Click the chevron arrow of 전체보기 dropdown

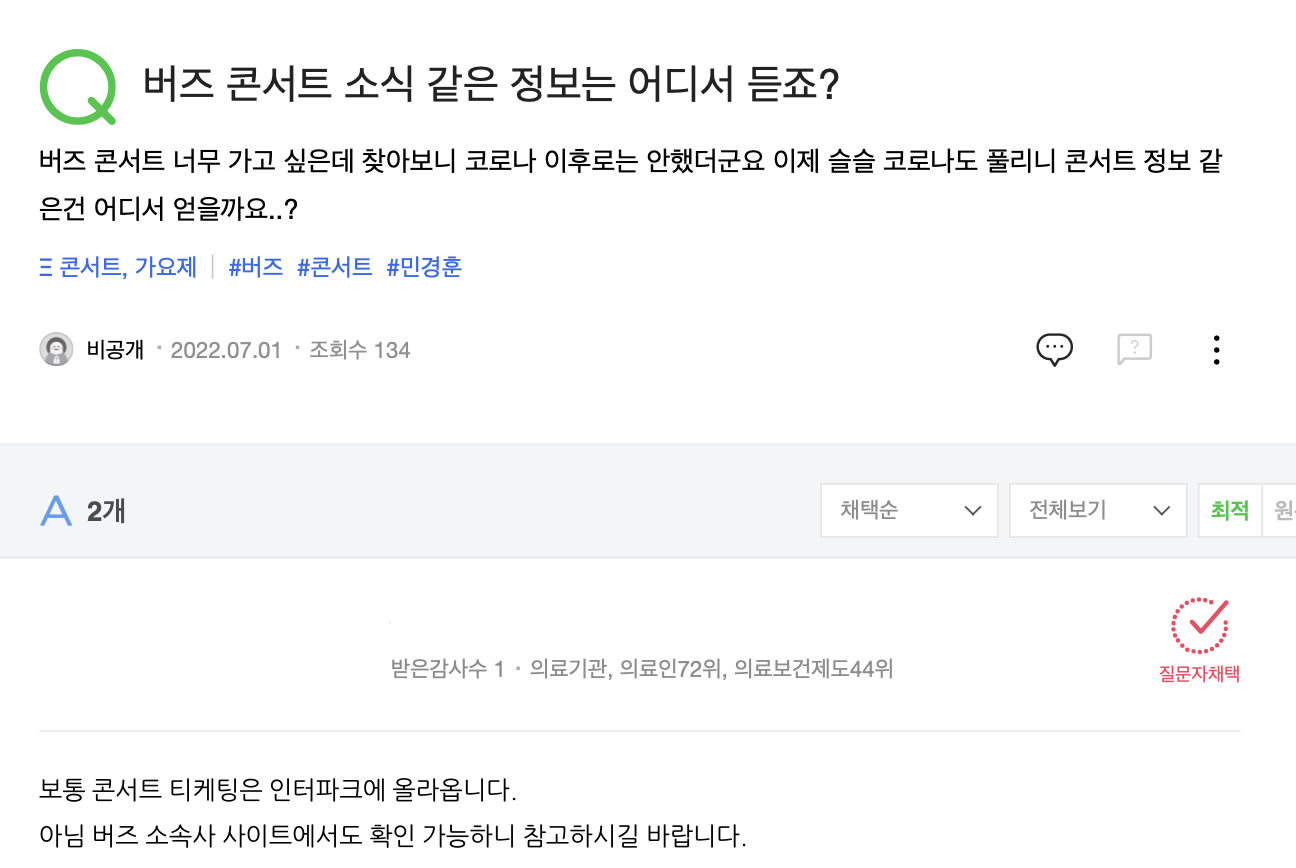tap(1161, 511)
